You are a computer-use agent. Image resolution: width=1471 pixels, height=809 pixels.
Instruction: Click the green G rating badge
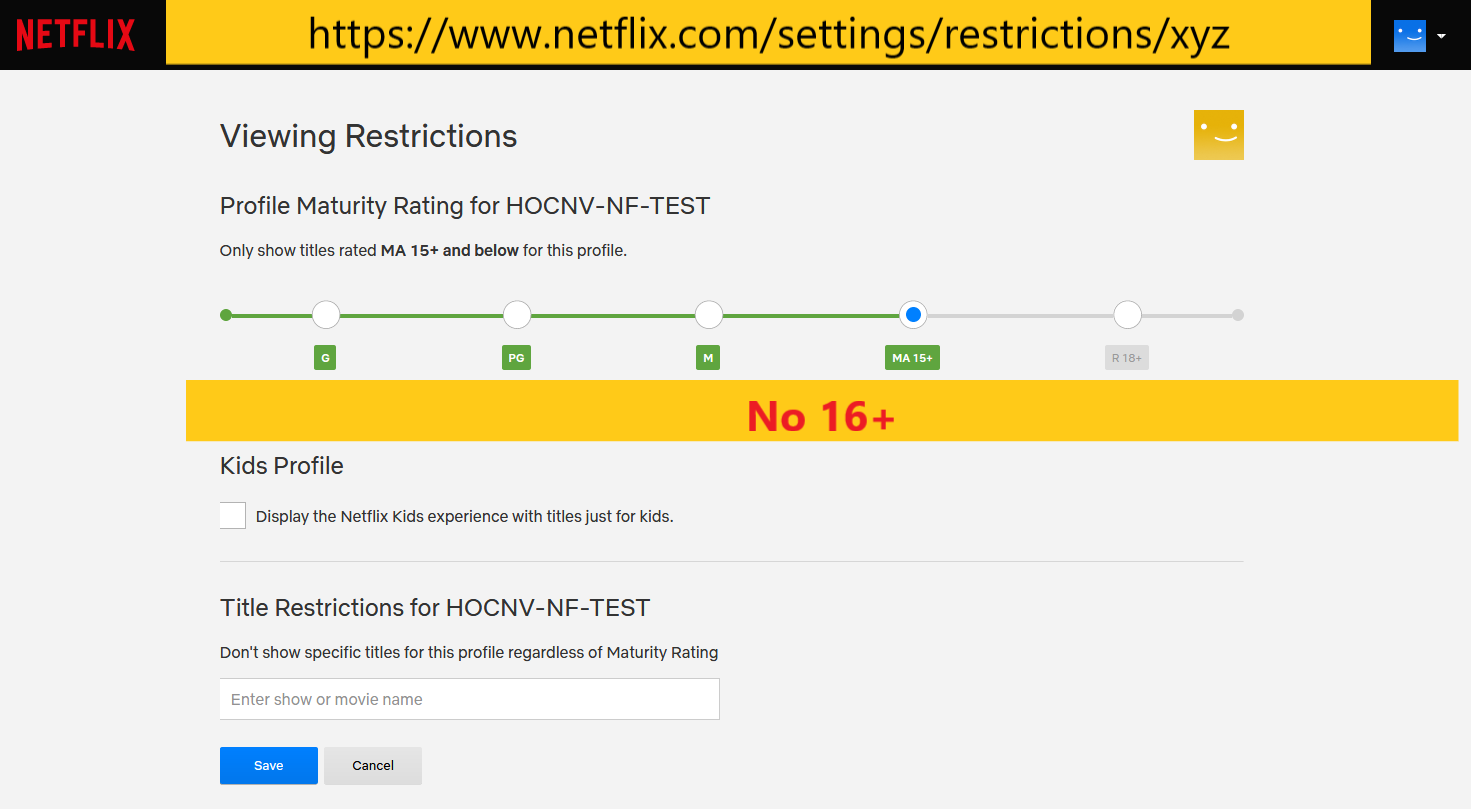pyautogui.click(x=325, y=358)
